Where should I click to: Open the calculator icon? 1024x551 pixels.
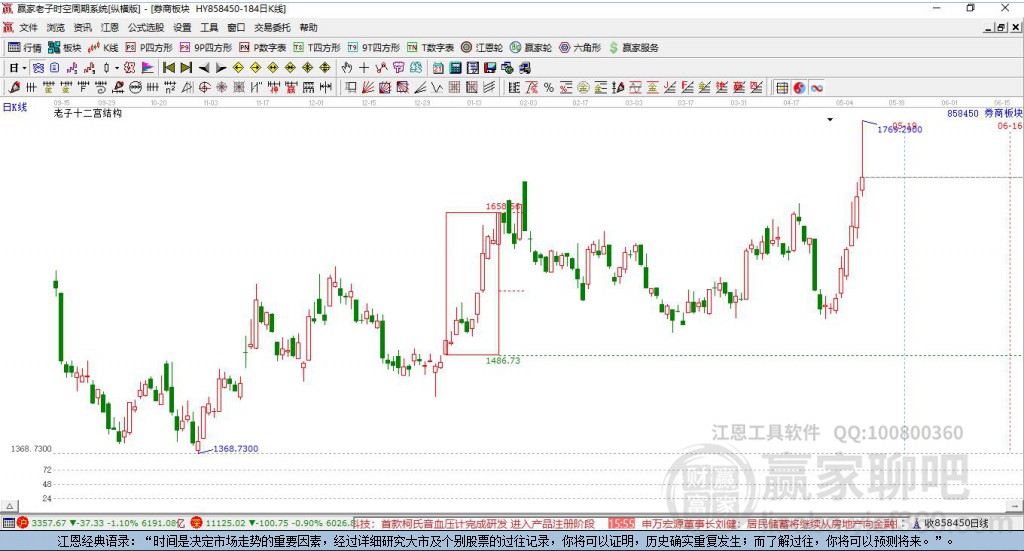click(x=455, y=68)
